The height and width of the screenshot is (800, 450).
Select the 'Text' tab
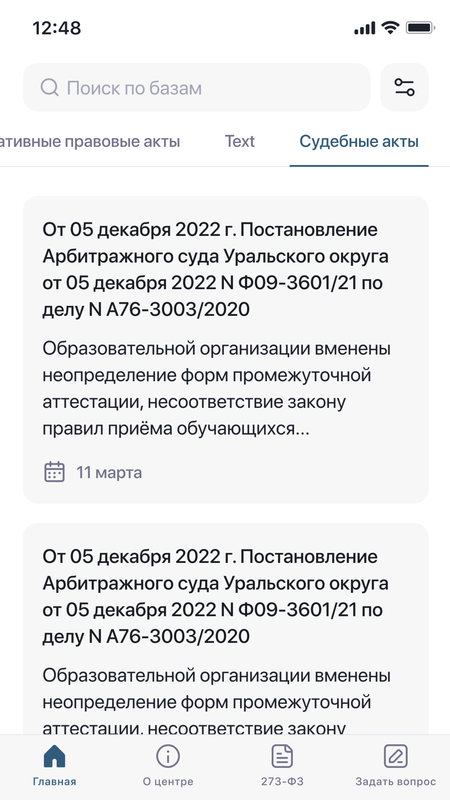240,141
